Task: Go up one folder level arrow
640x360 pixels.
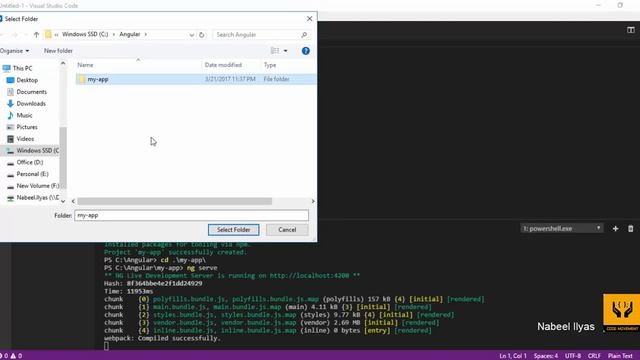Action: 36,35
